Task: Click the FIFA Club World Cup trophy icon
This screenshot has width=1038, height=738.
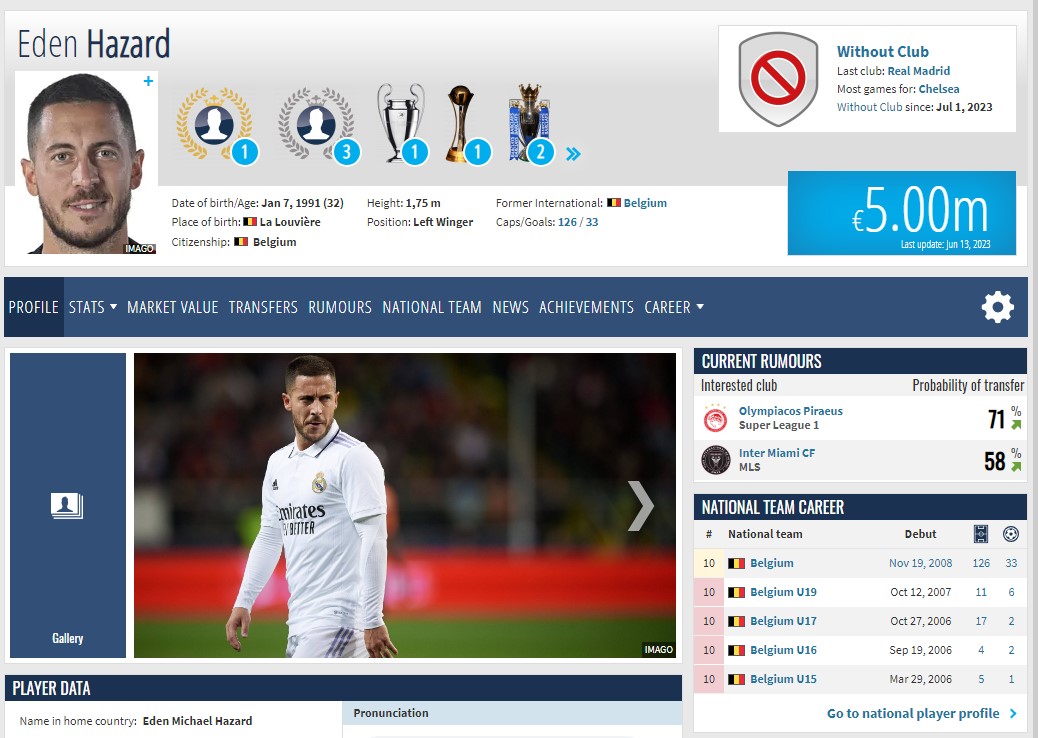Action: click(458, 122)
